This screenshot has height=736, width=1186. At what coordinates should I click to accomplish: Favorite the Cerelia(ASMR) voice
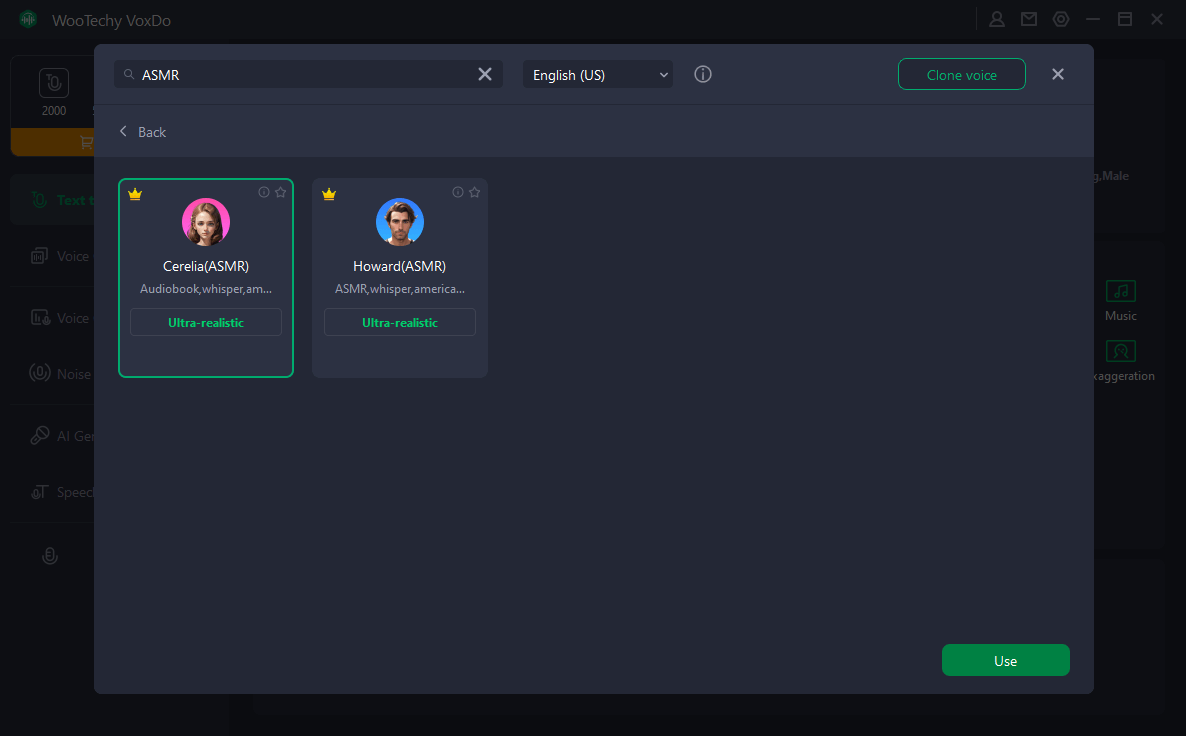(281, 192)
